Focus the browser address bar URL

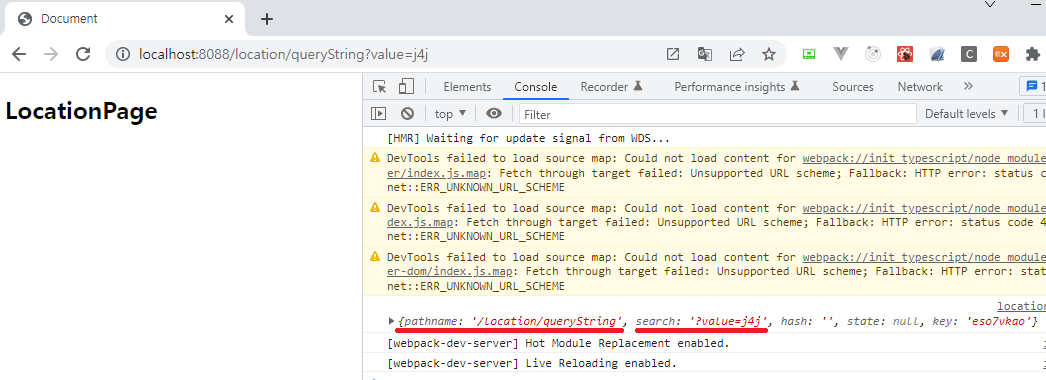coord(284,55)
